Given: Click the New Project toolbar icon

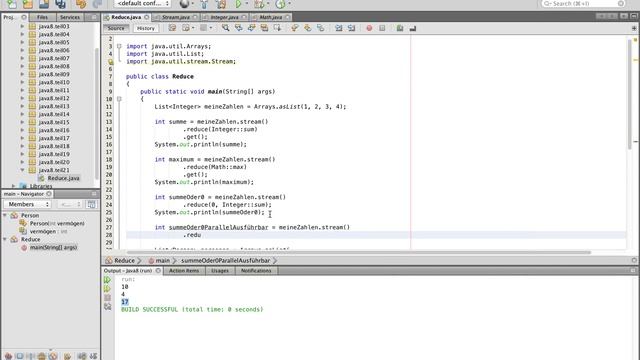Looking at the screenshot, I should (x=27, y=4).
